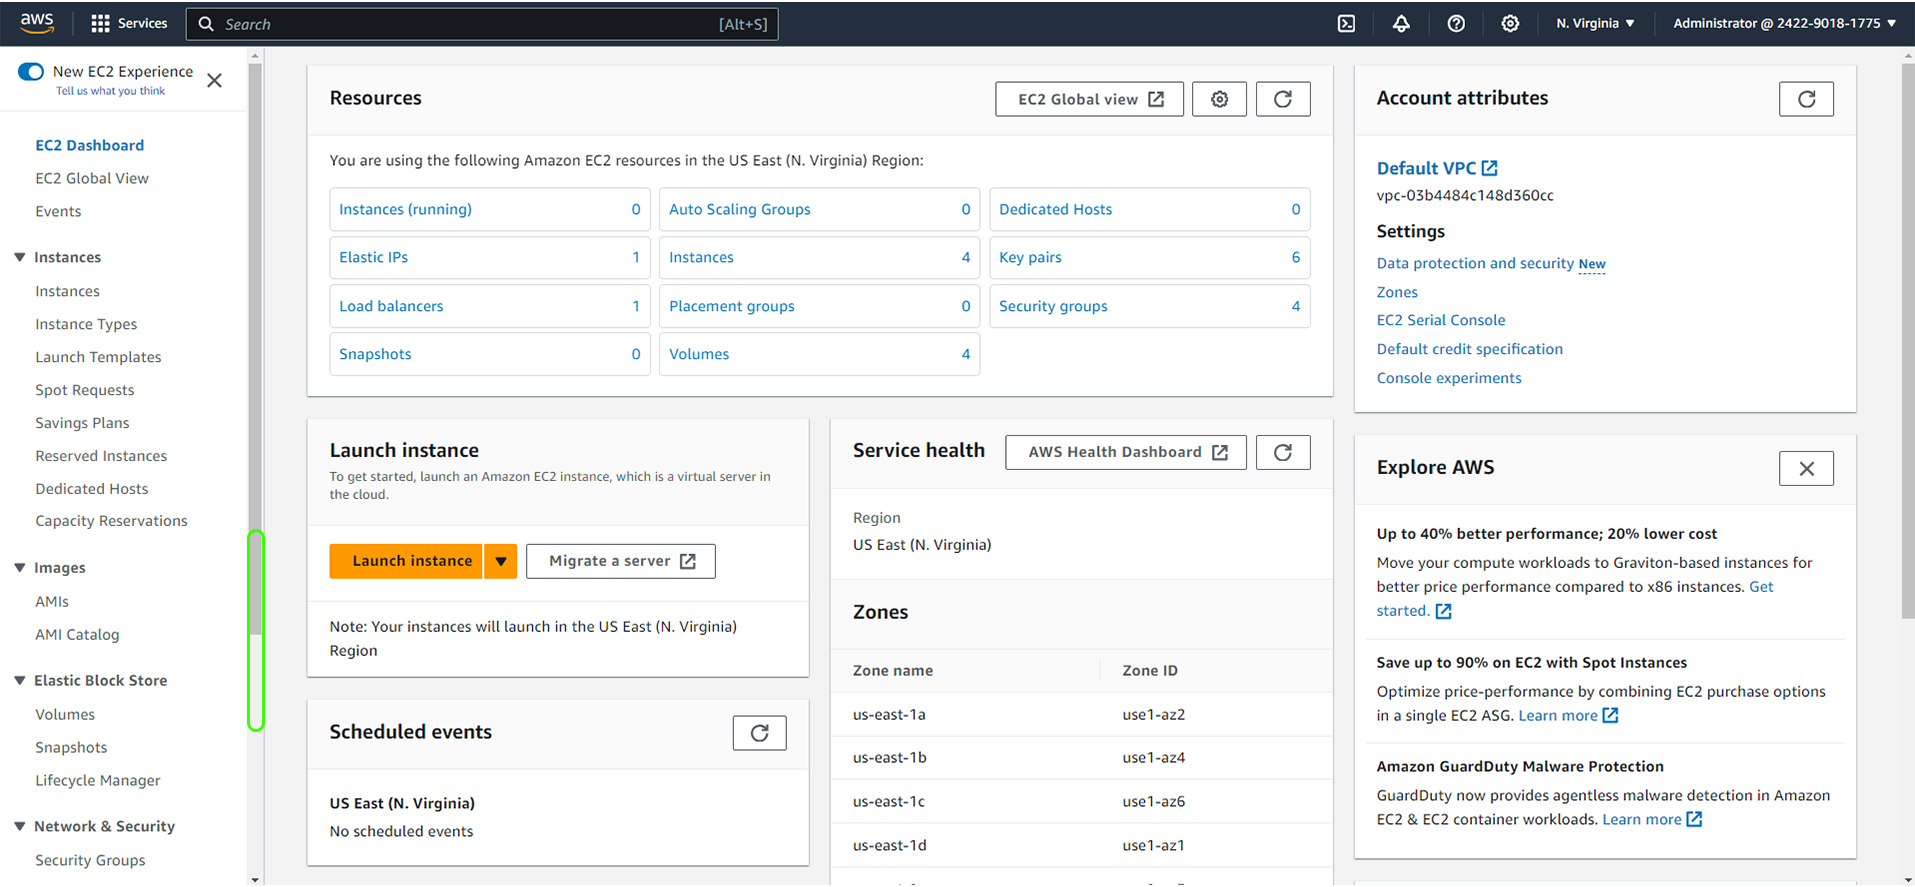Click Spot Instances Learn more external icon
The width and height of the screenshot is (1915, 887).
(x=1610, y=715)
